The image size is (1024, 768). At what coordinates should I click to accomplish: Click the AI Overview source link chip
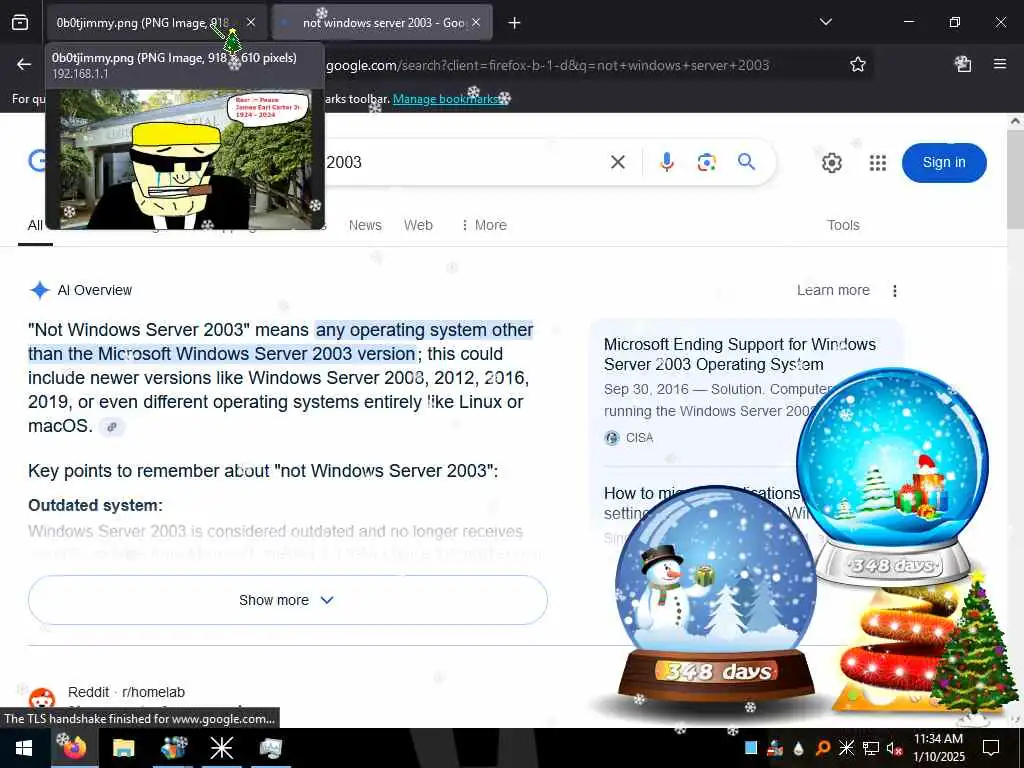112,427
